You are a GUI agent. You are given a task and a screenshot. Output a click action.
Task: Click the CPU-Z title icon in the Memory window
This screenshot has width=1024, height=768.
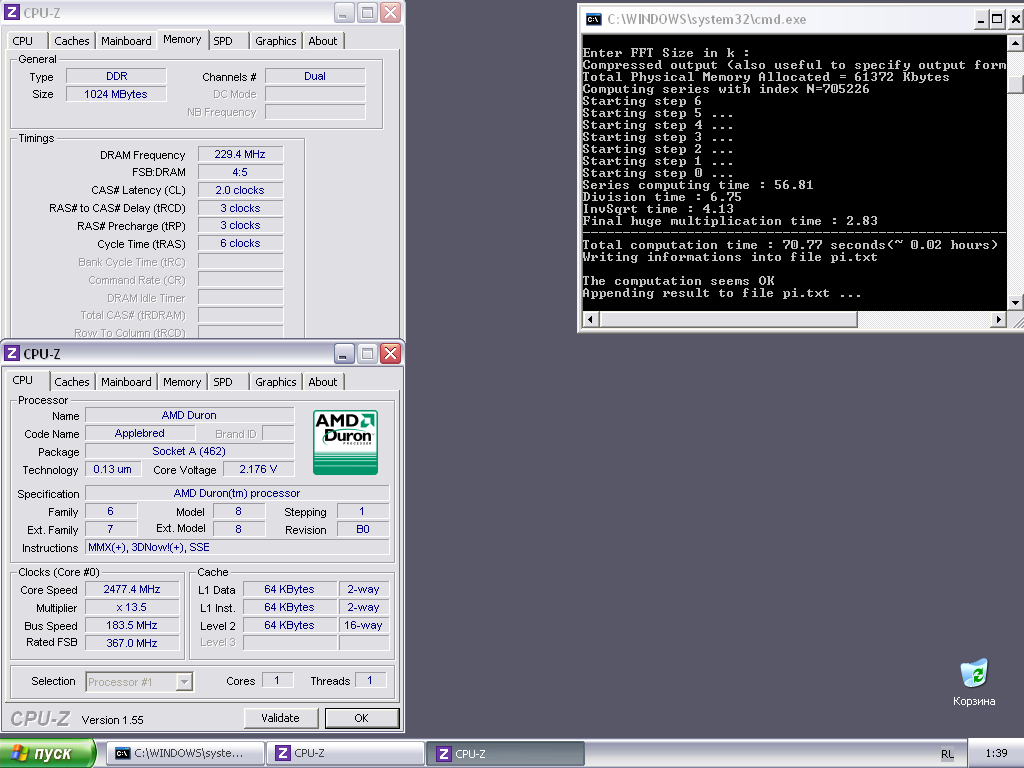[x=12, y=12]
